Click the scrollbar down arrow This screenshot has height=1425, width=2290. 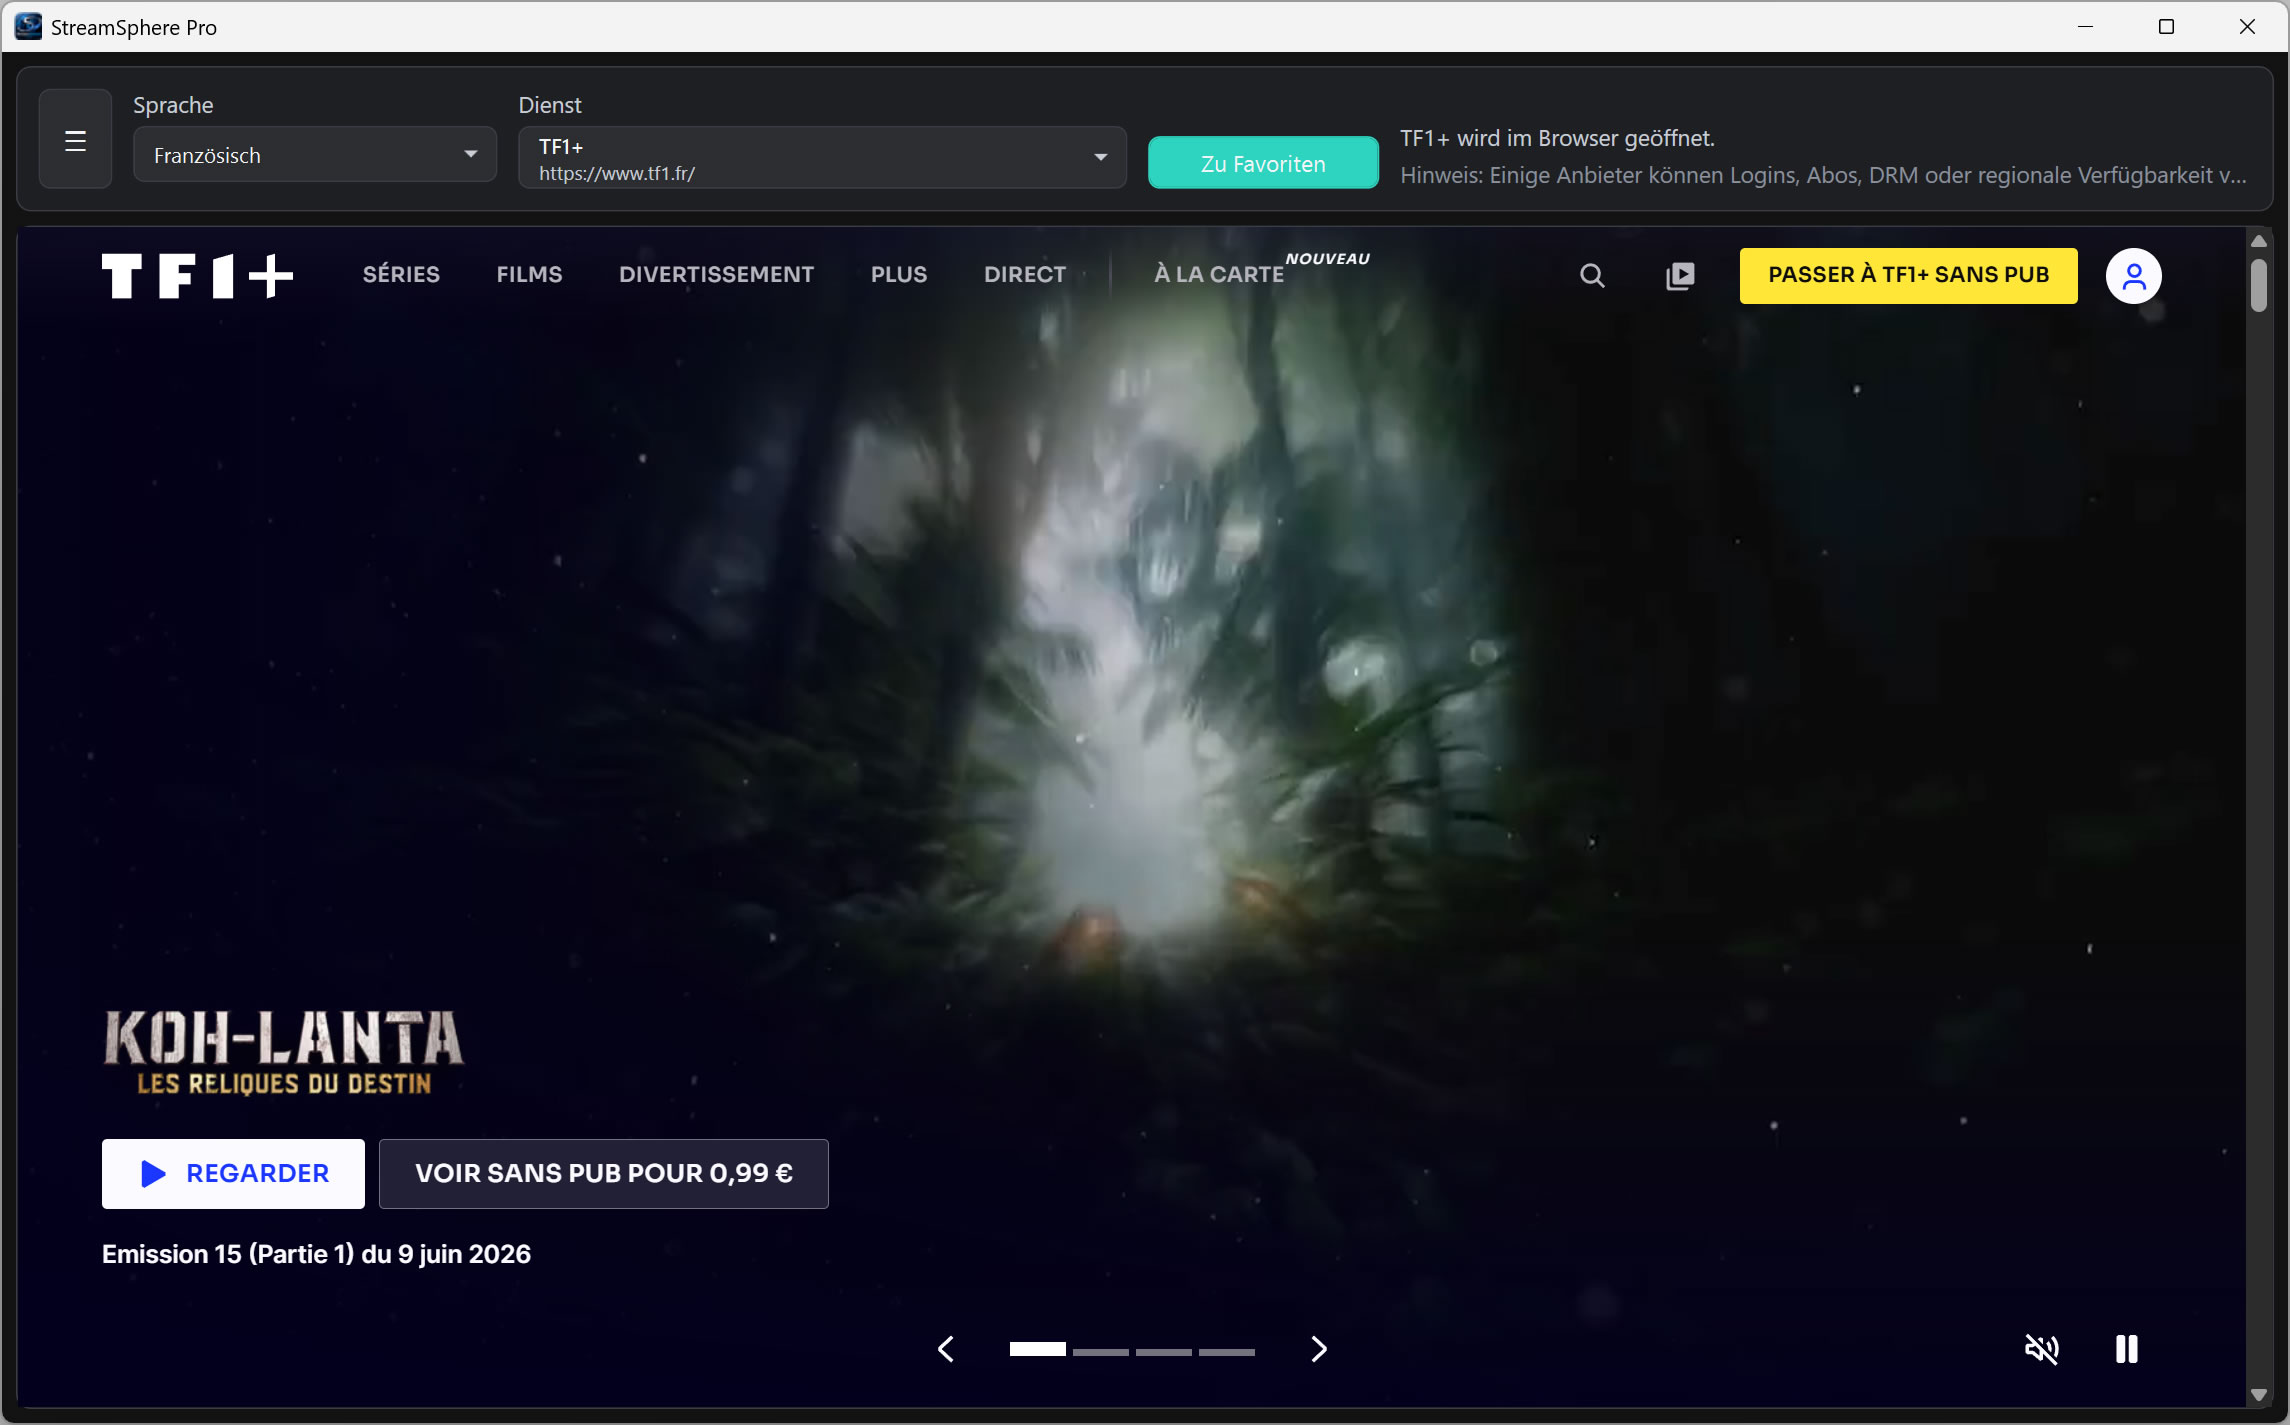click(2259, 1394)
